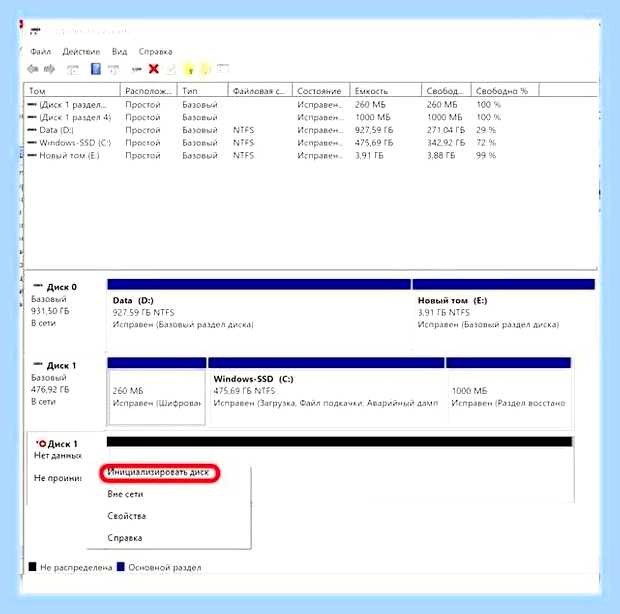The image size is (620, 614).
Task: Open the Справка menu in menu bar
Action: pos(155,52)
